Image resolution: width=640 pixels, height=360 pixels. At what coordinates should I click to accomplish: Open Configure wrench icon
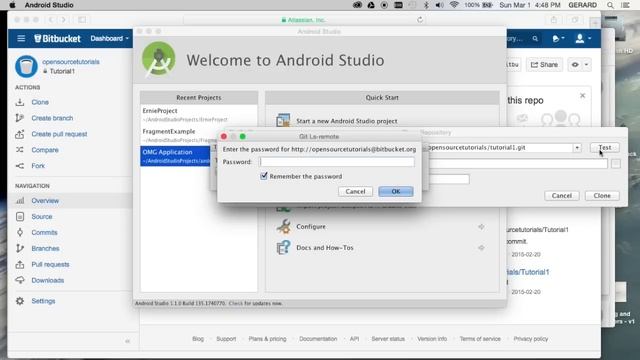[283, 226]
